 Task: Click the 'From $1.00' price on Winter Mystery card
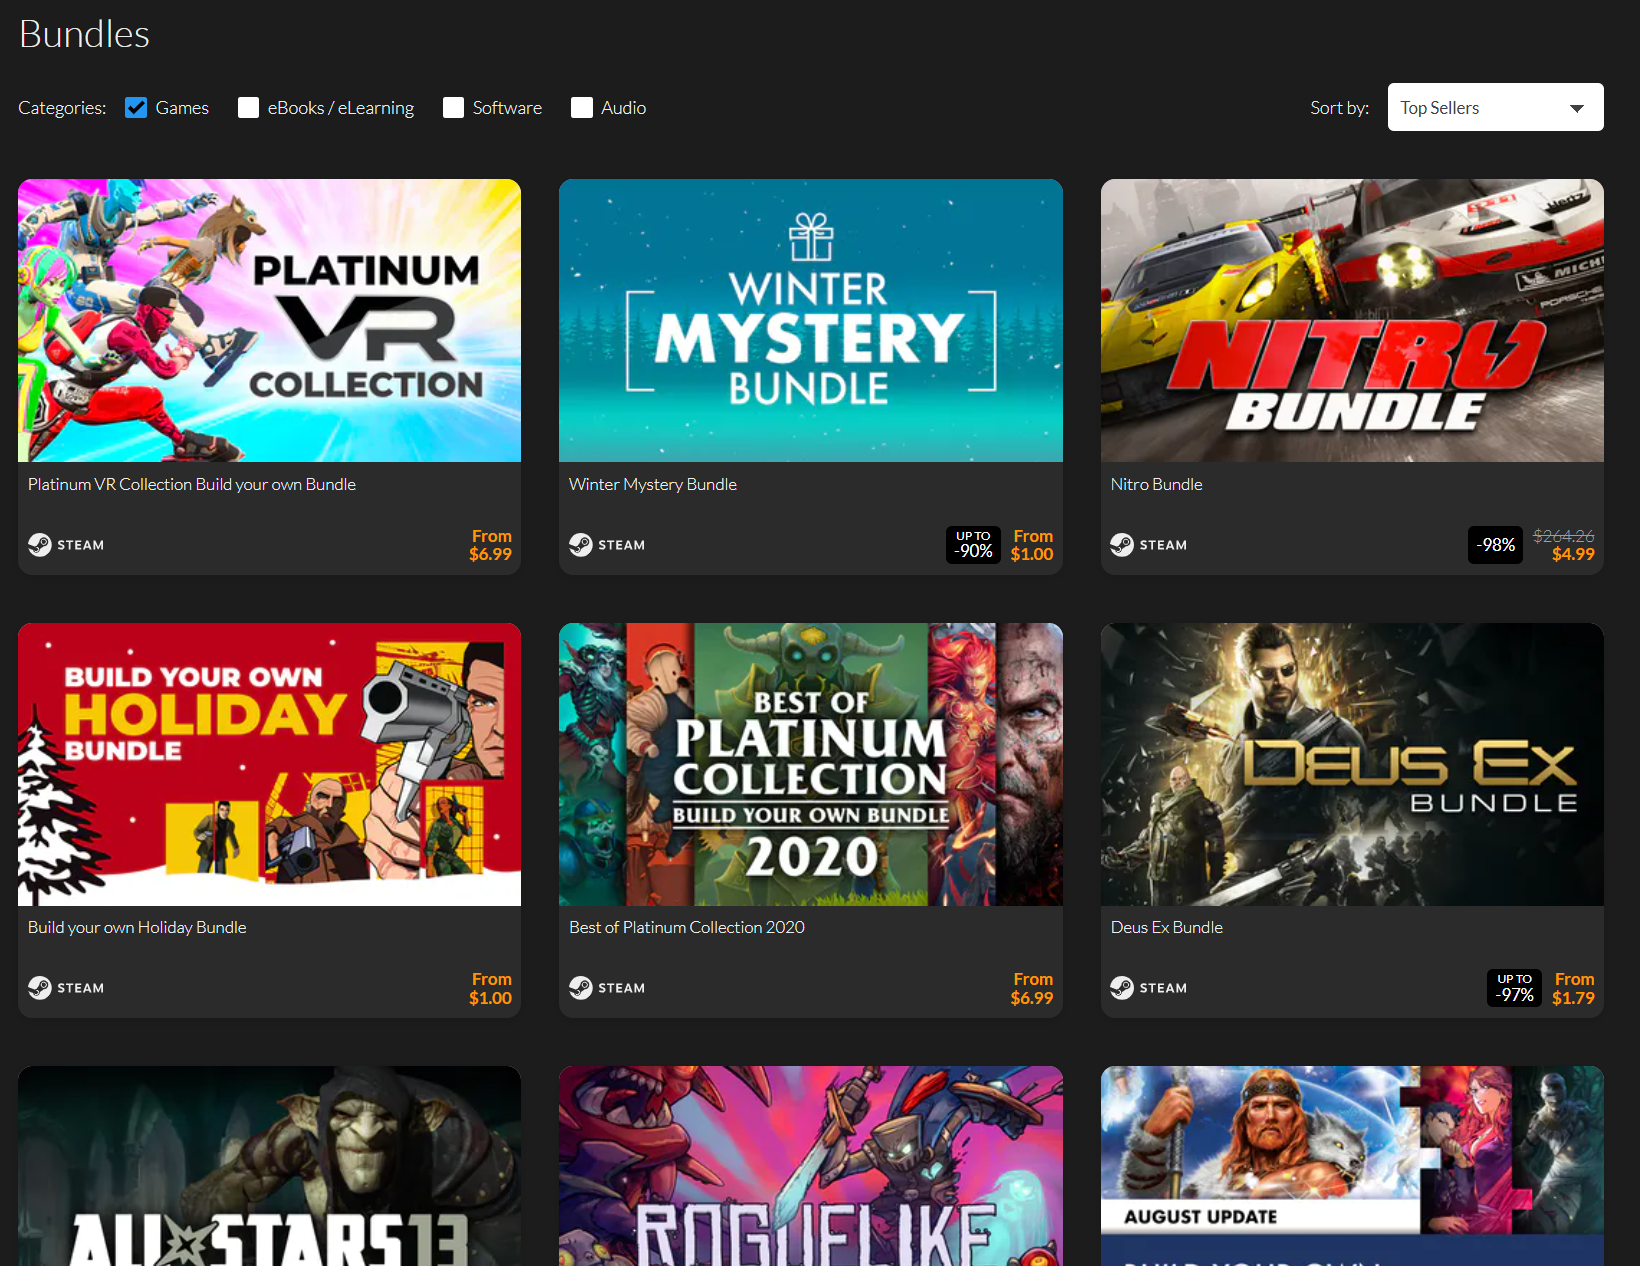(x=1032, y=545)
